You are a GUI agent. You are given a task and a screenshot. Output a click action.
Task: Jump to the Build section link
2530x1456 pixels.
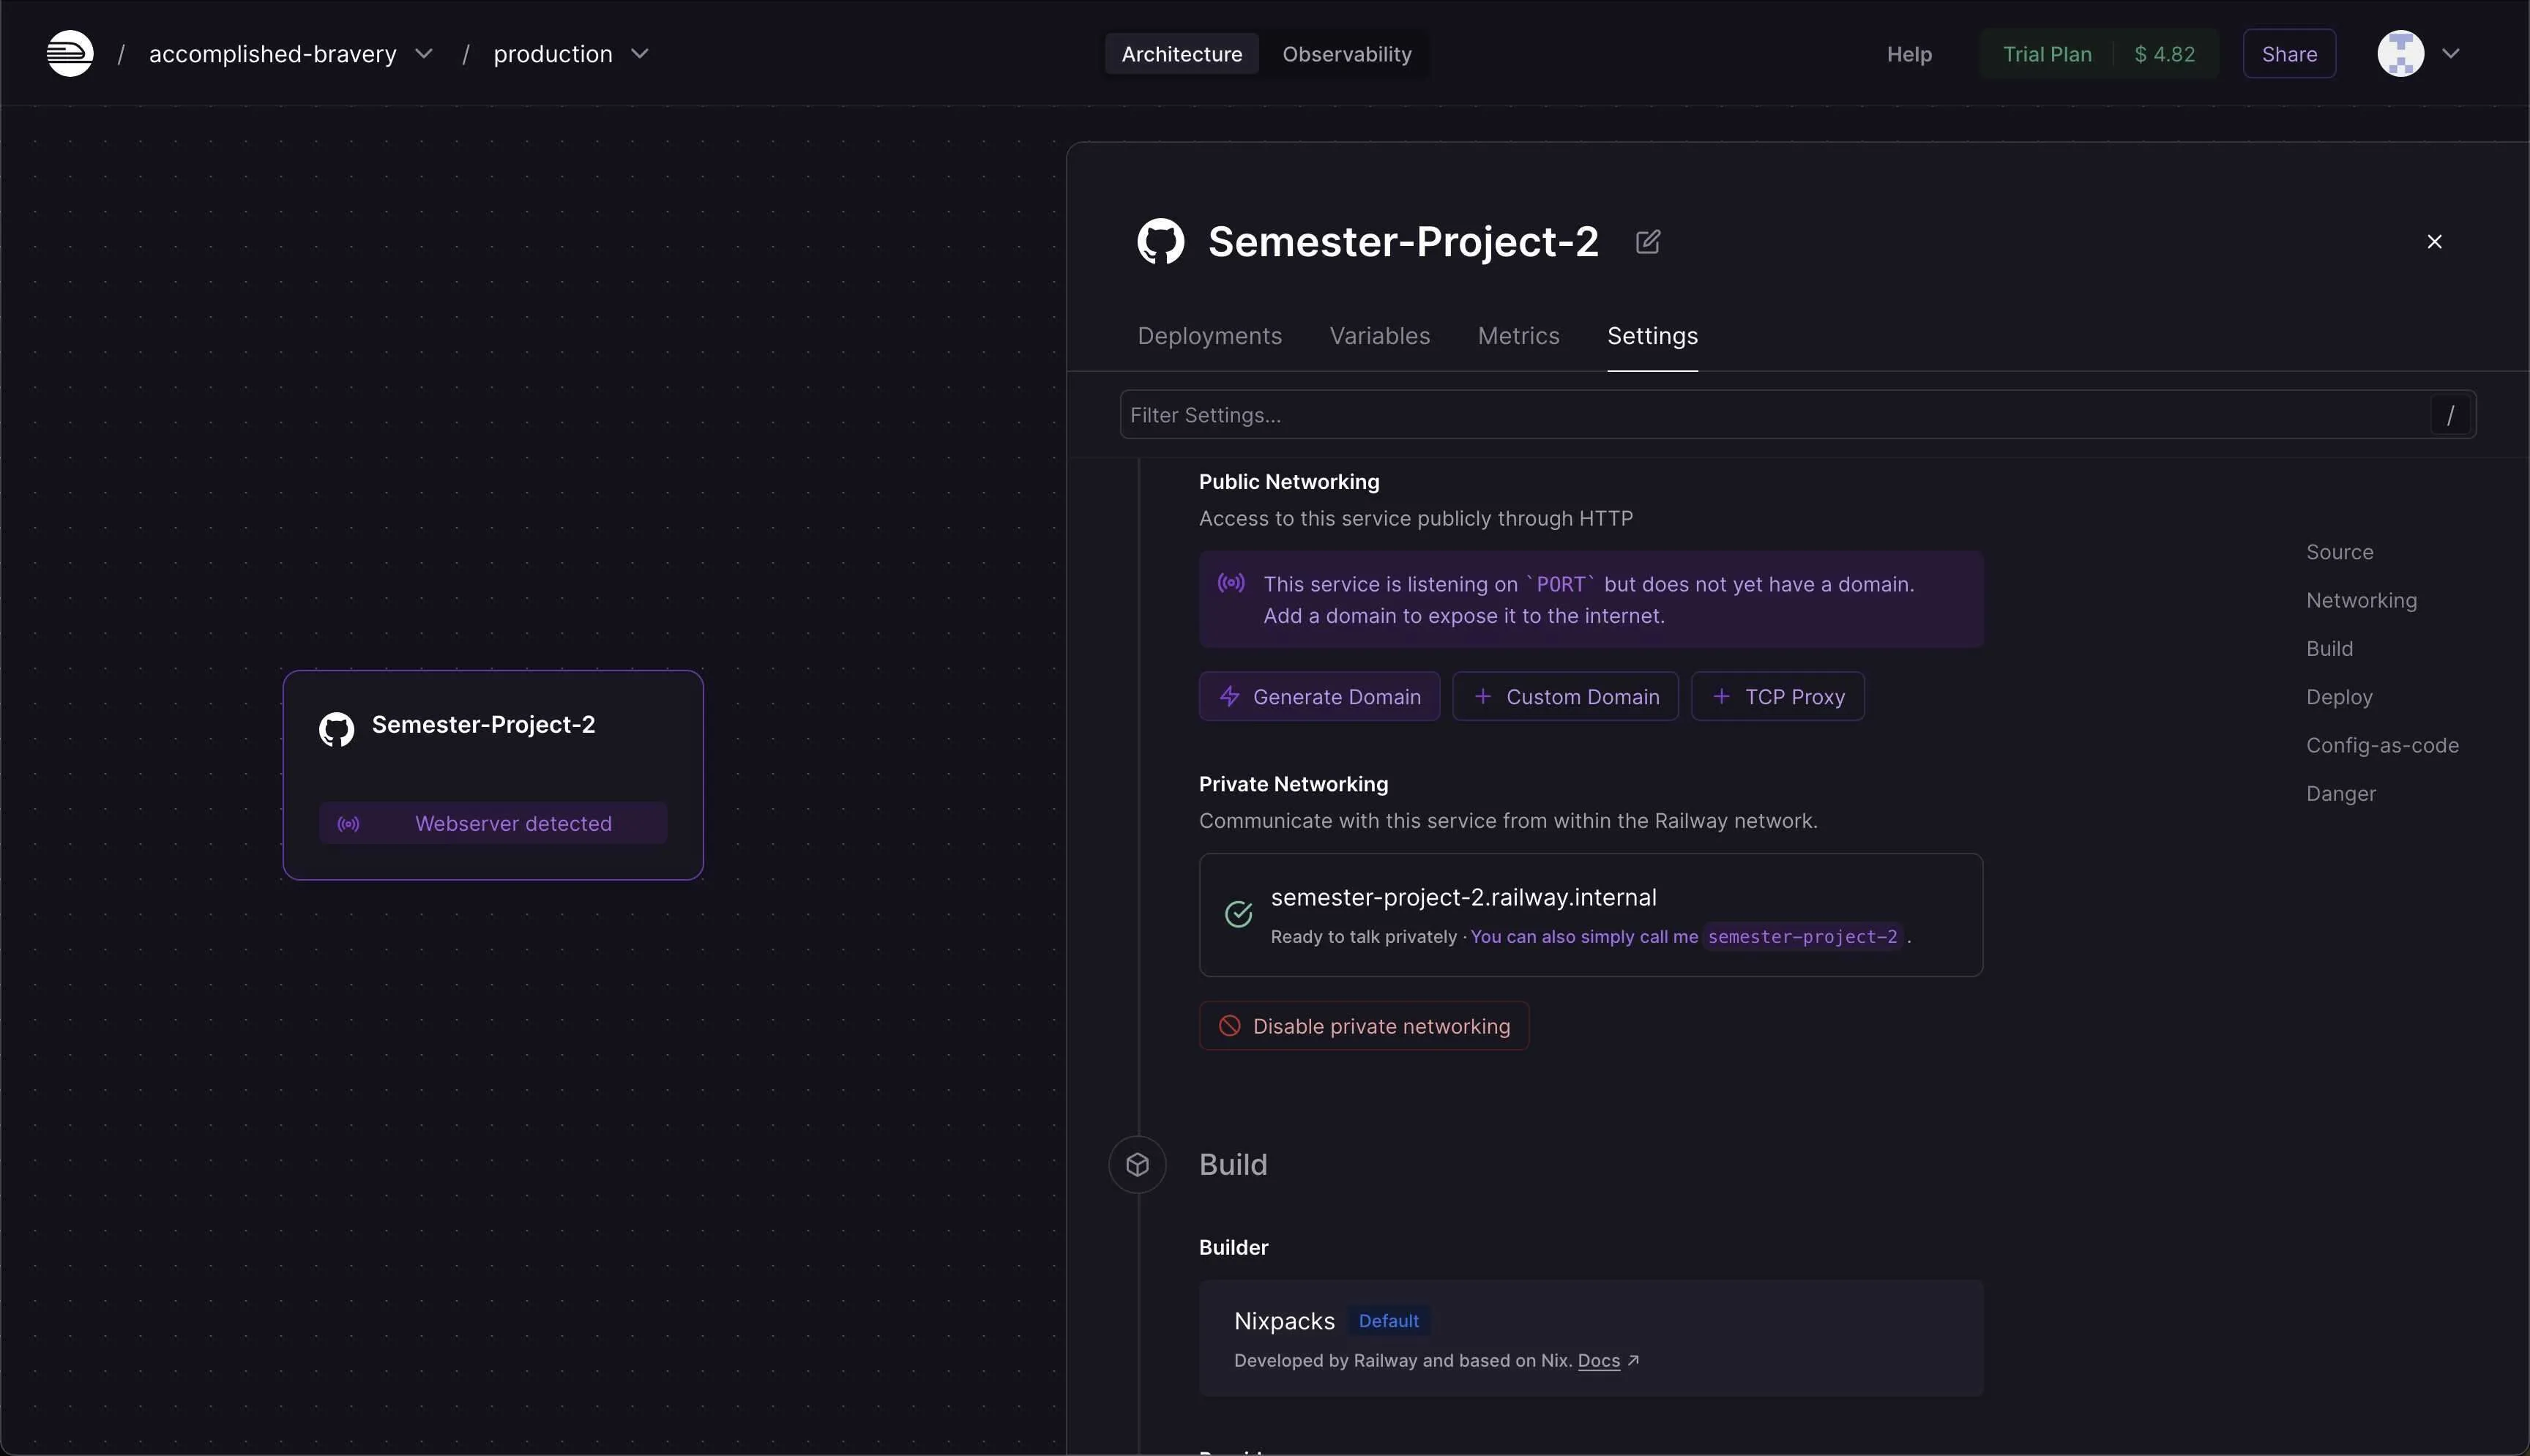coord(2329,649)
